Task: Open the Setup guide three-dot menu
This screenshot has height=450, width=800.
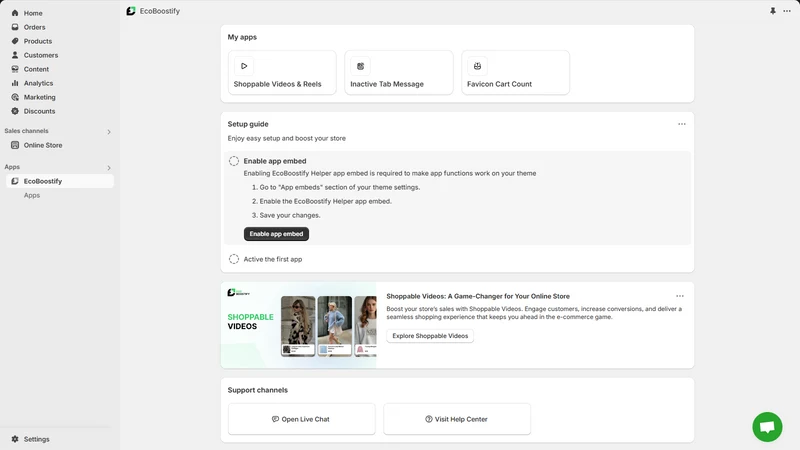Action: pos(682,124)
